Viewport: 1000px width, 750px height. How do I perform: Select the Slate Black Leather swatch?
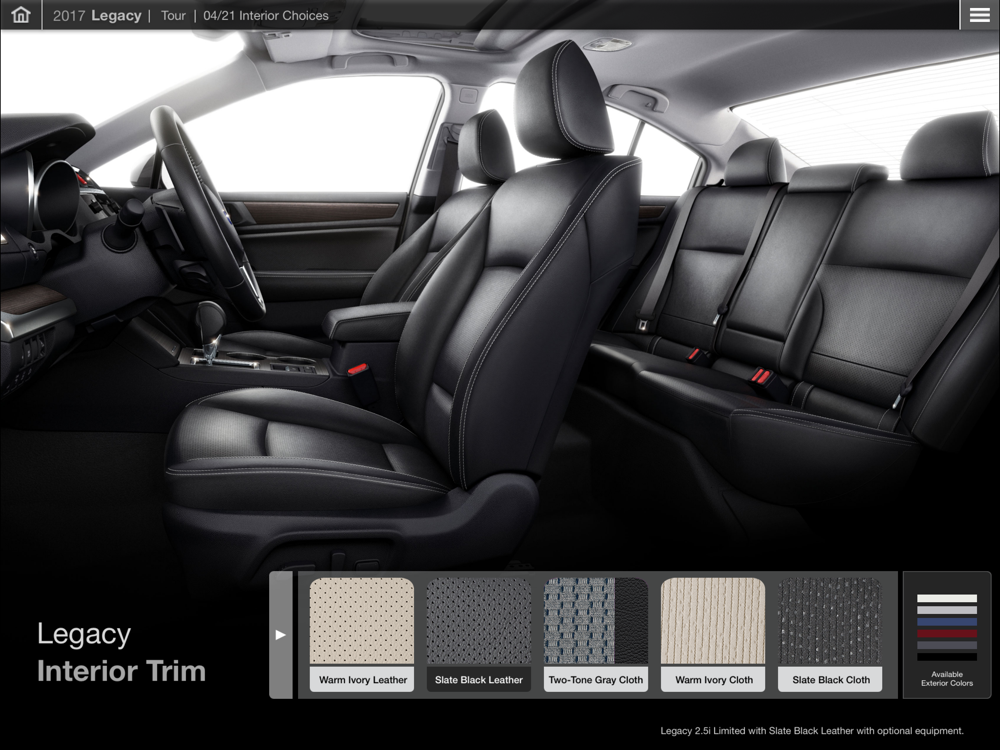pos(478,621)
